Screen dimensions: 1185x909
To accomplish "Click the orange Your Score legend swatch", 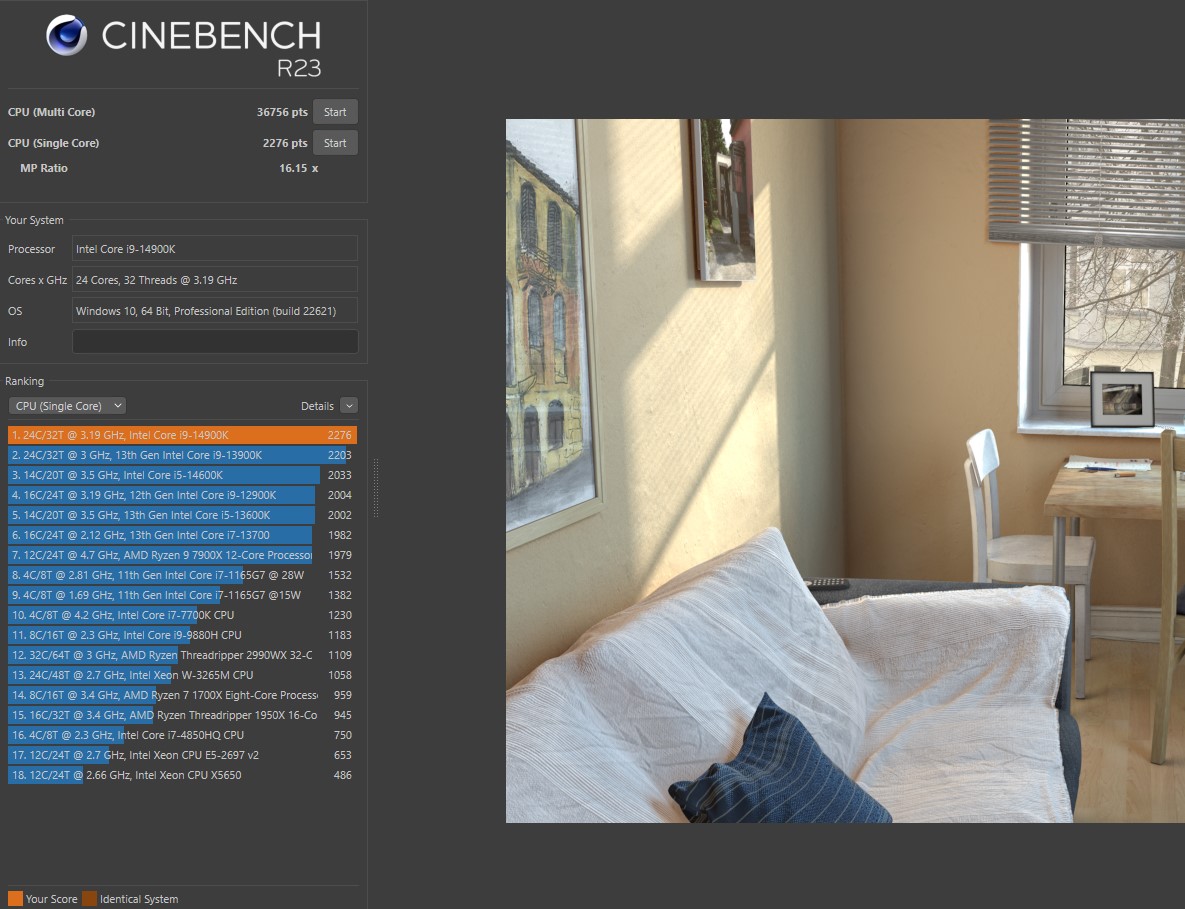I will click(15, 898).
